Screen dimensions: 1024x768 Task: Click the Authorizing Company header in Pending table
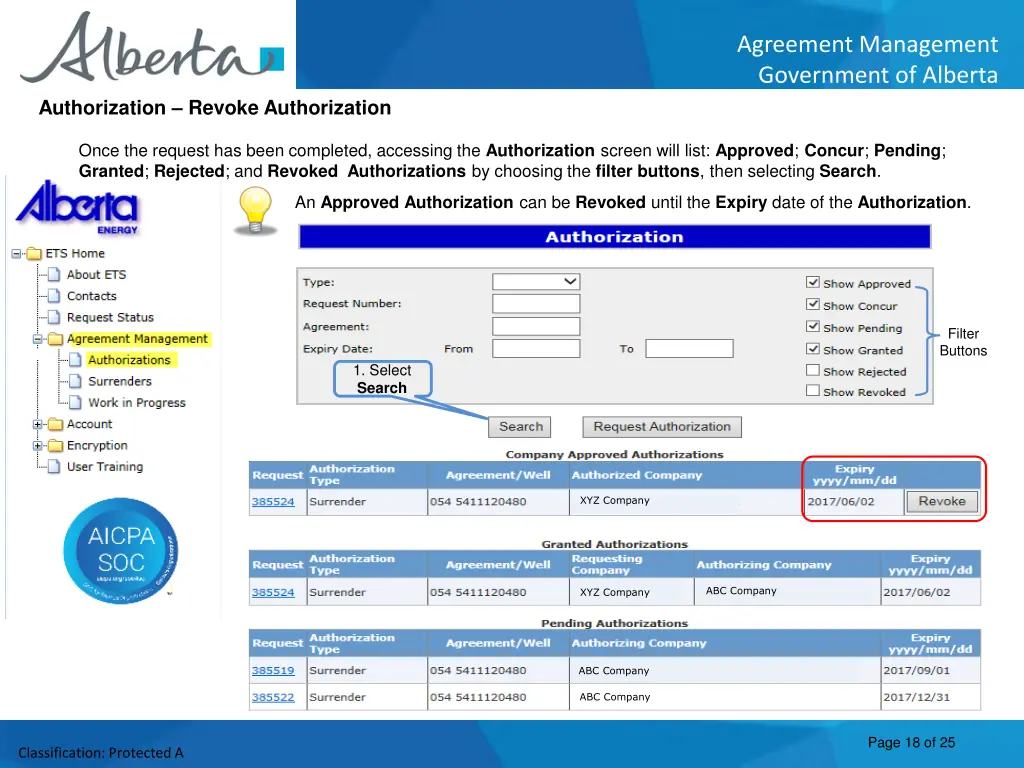point(639,643)
